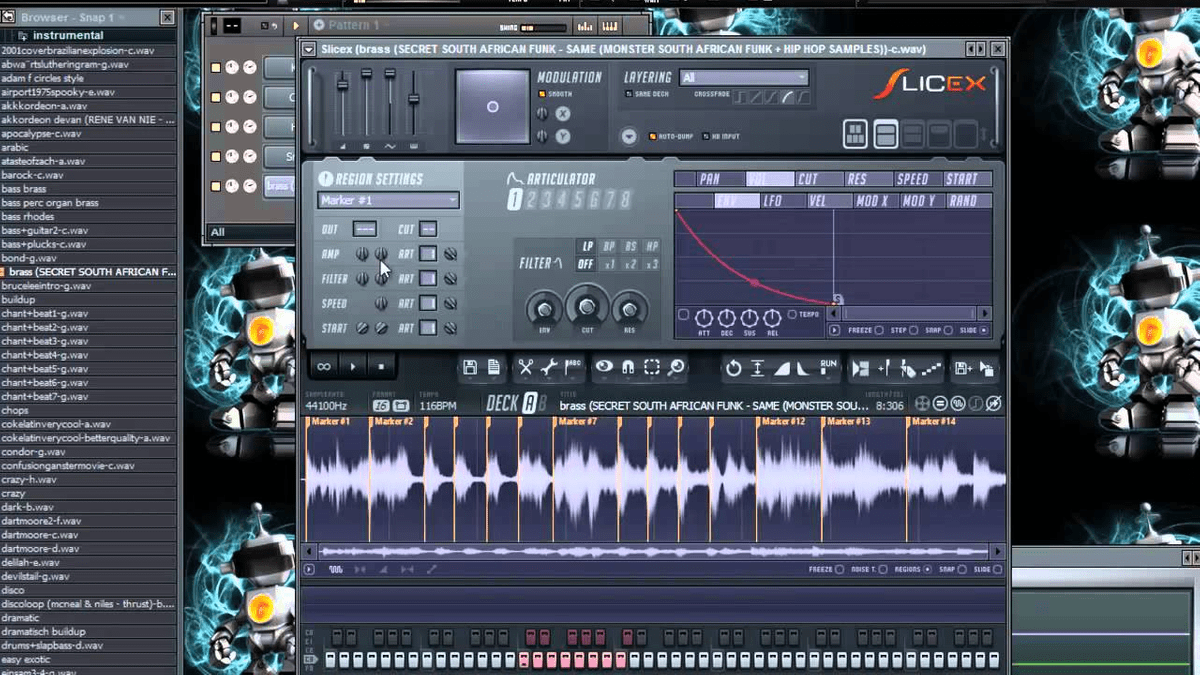Click the RUN script icon
Screen dimensions: 1200x675
click(828, 368)
